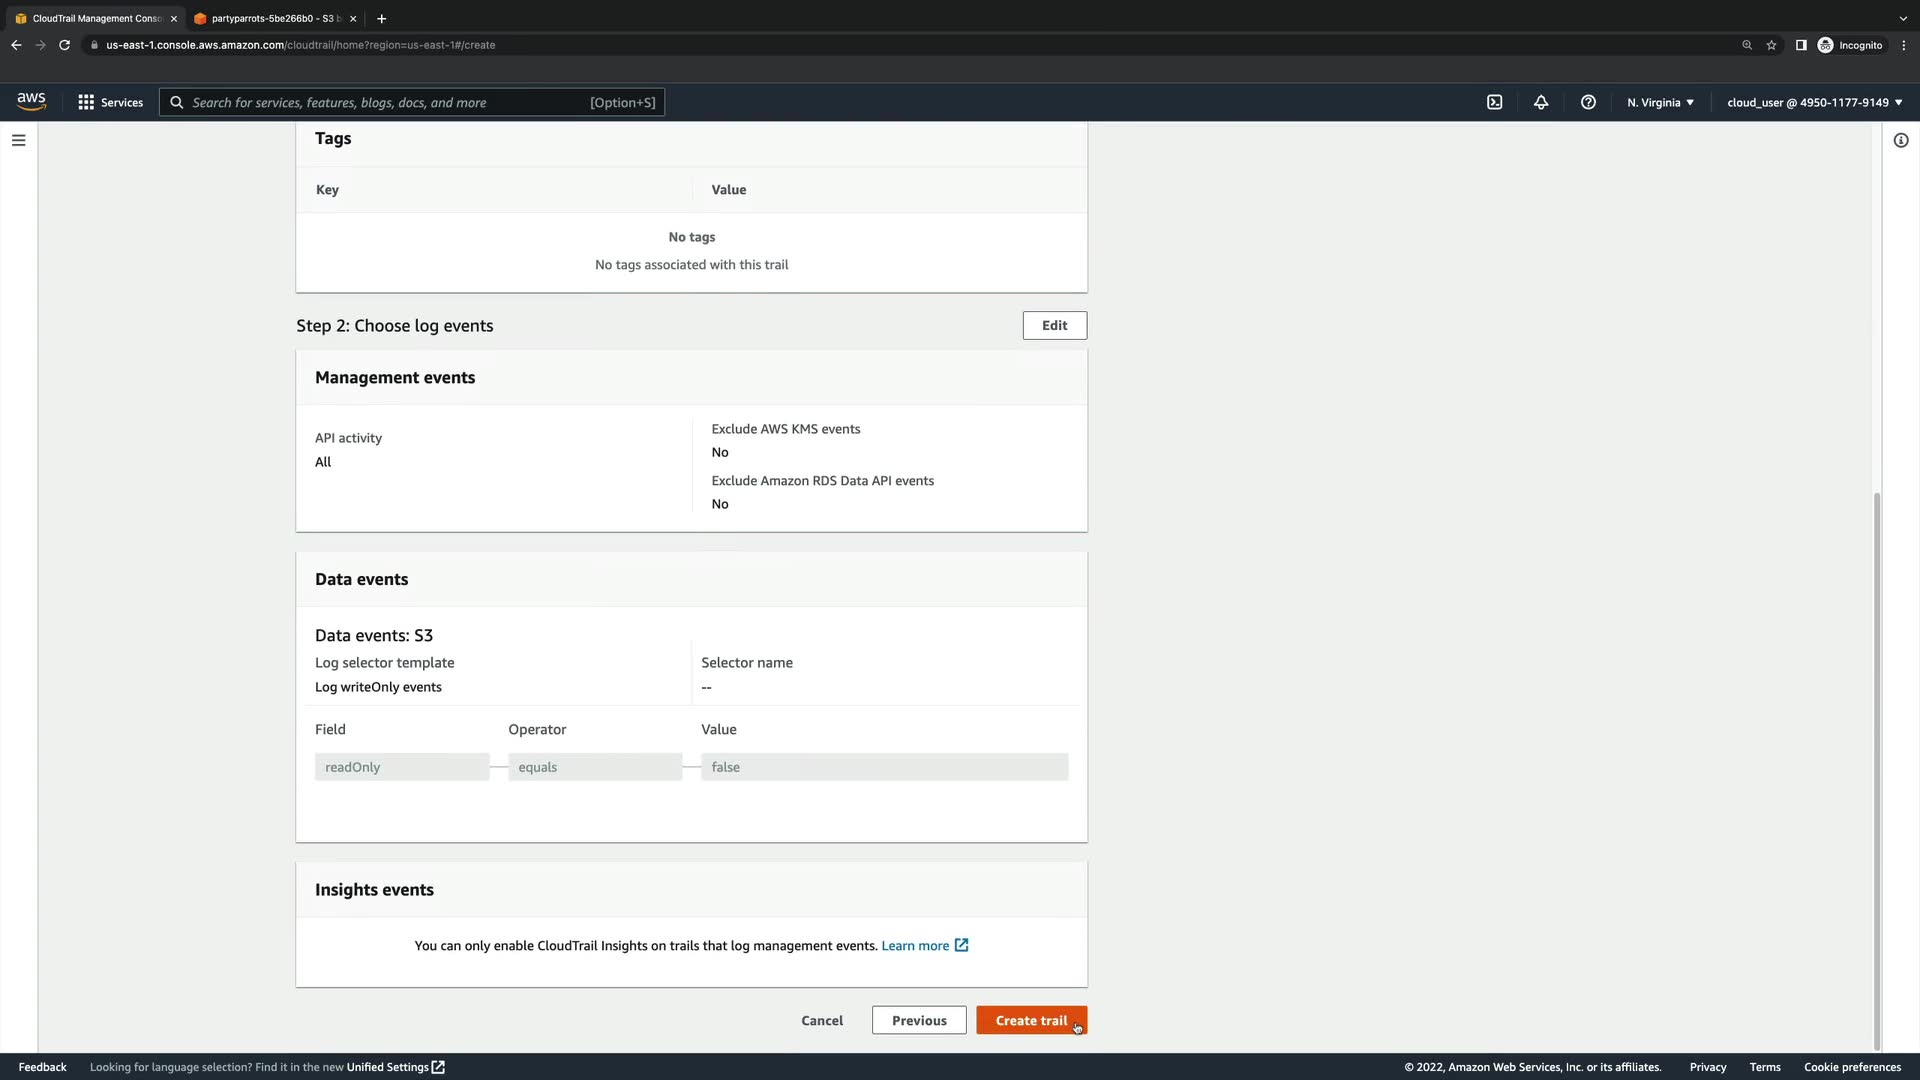Open the Services grid menu
The image size is (1920, 1080).
[x=110, y=102]
